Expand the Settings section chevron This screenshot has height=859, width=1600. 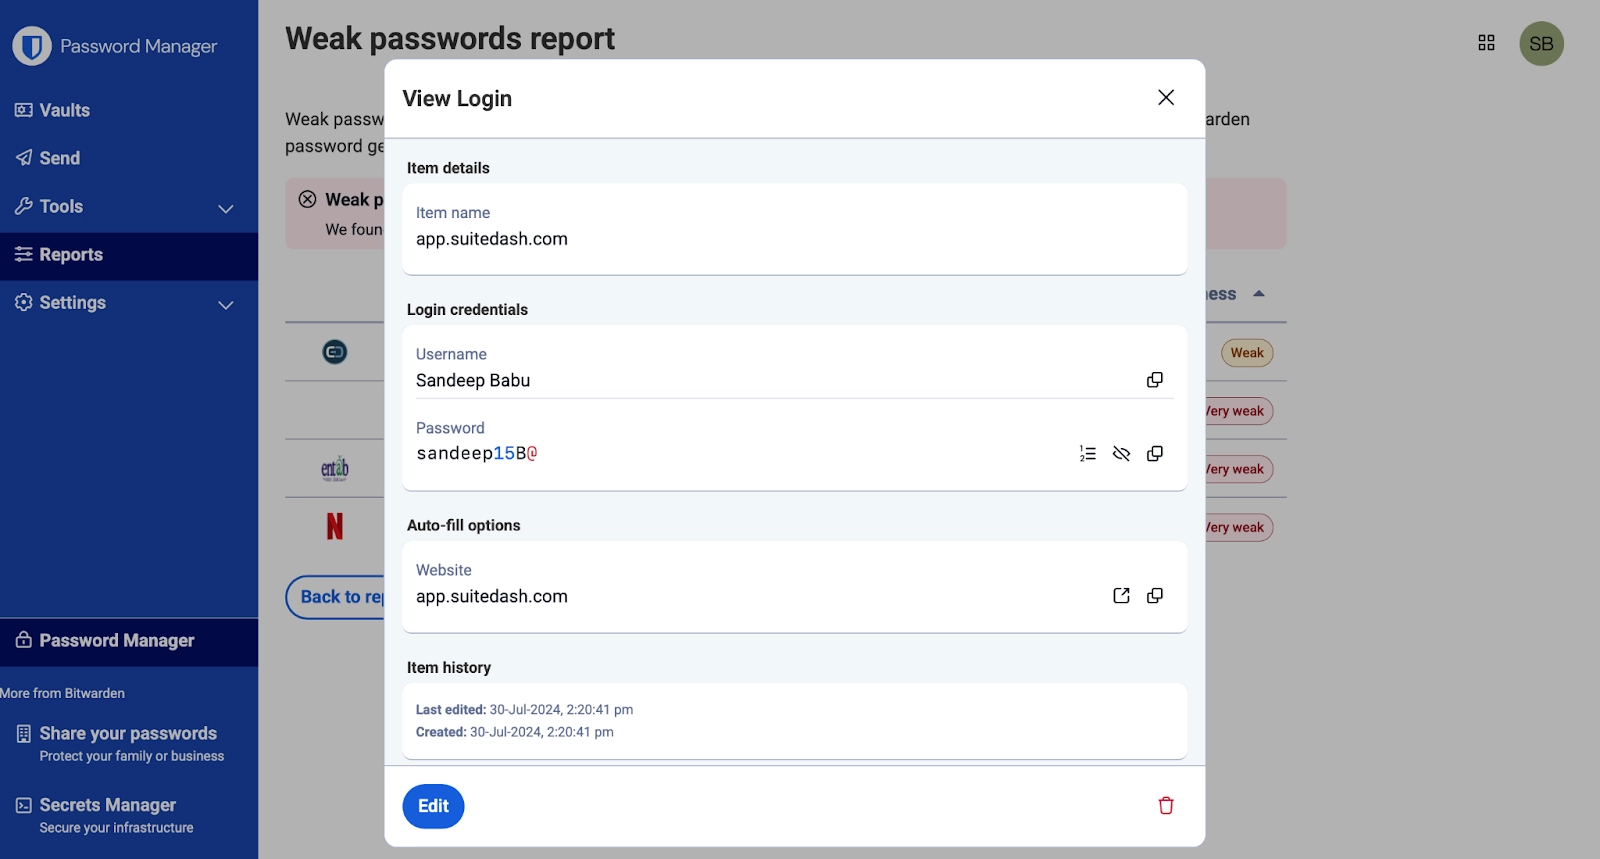point(226,304)
